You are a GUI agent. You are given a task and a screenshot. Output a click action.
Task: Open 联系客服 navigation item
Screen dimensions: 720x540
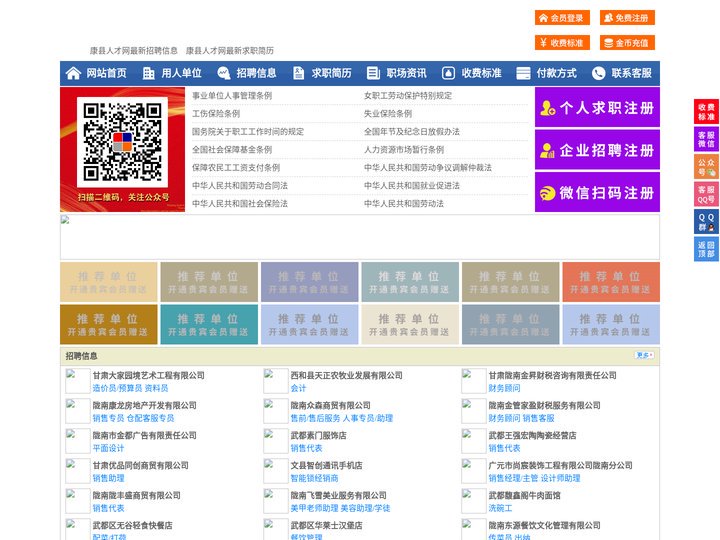click(x=631, y=73)
